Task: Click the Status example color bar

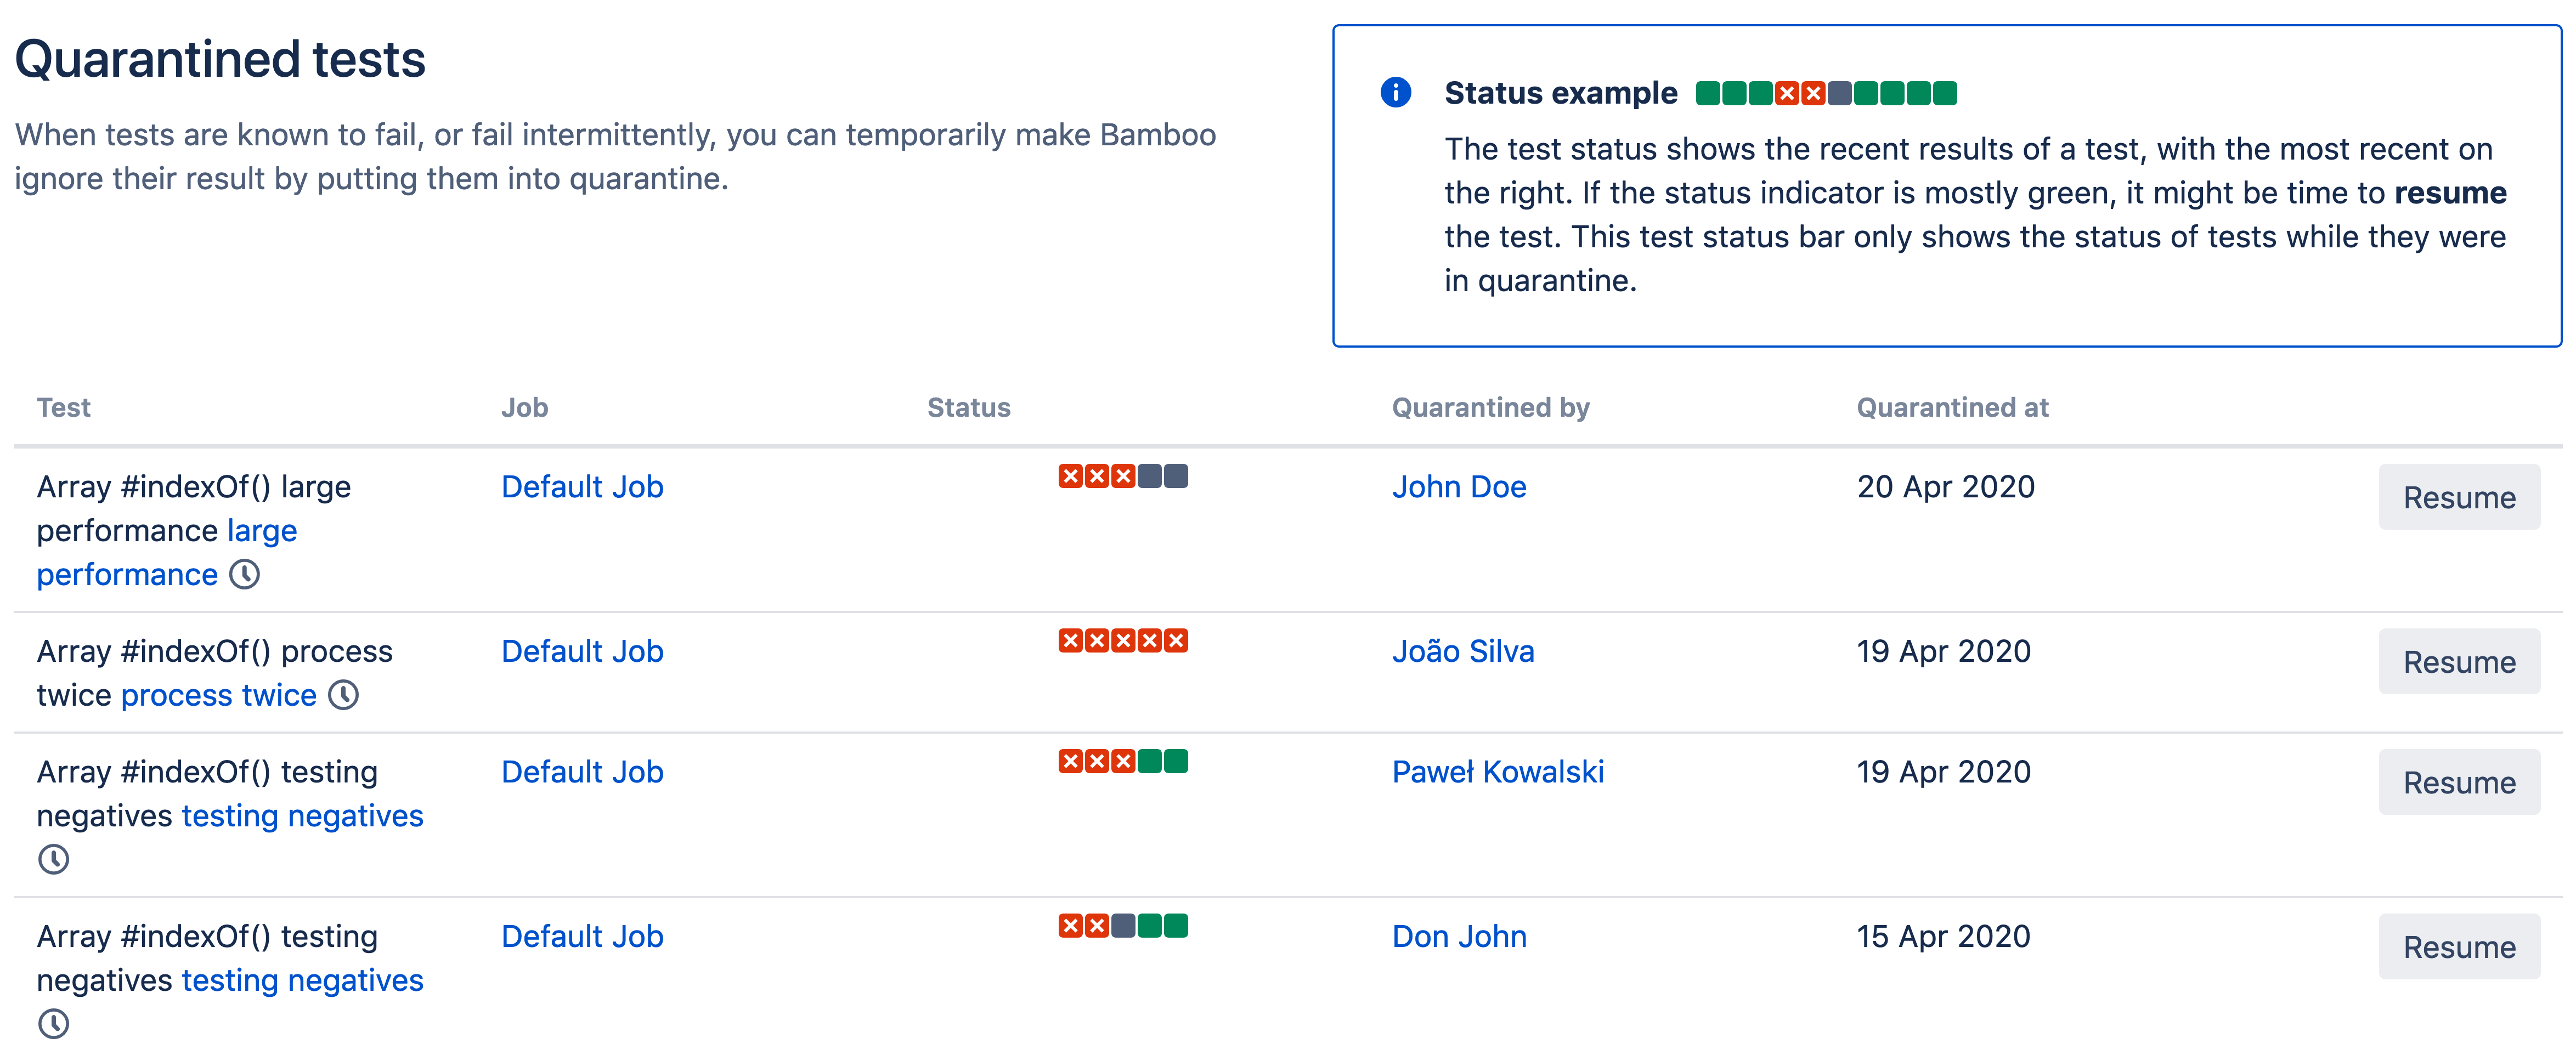Action: (1826, 94)
